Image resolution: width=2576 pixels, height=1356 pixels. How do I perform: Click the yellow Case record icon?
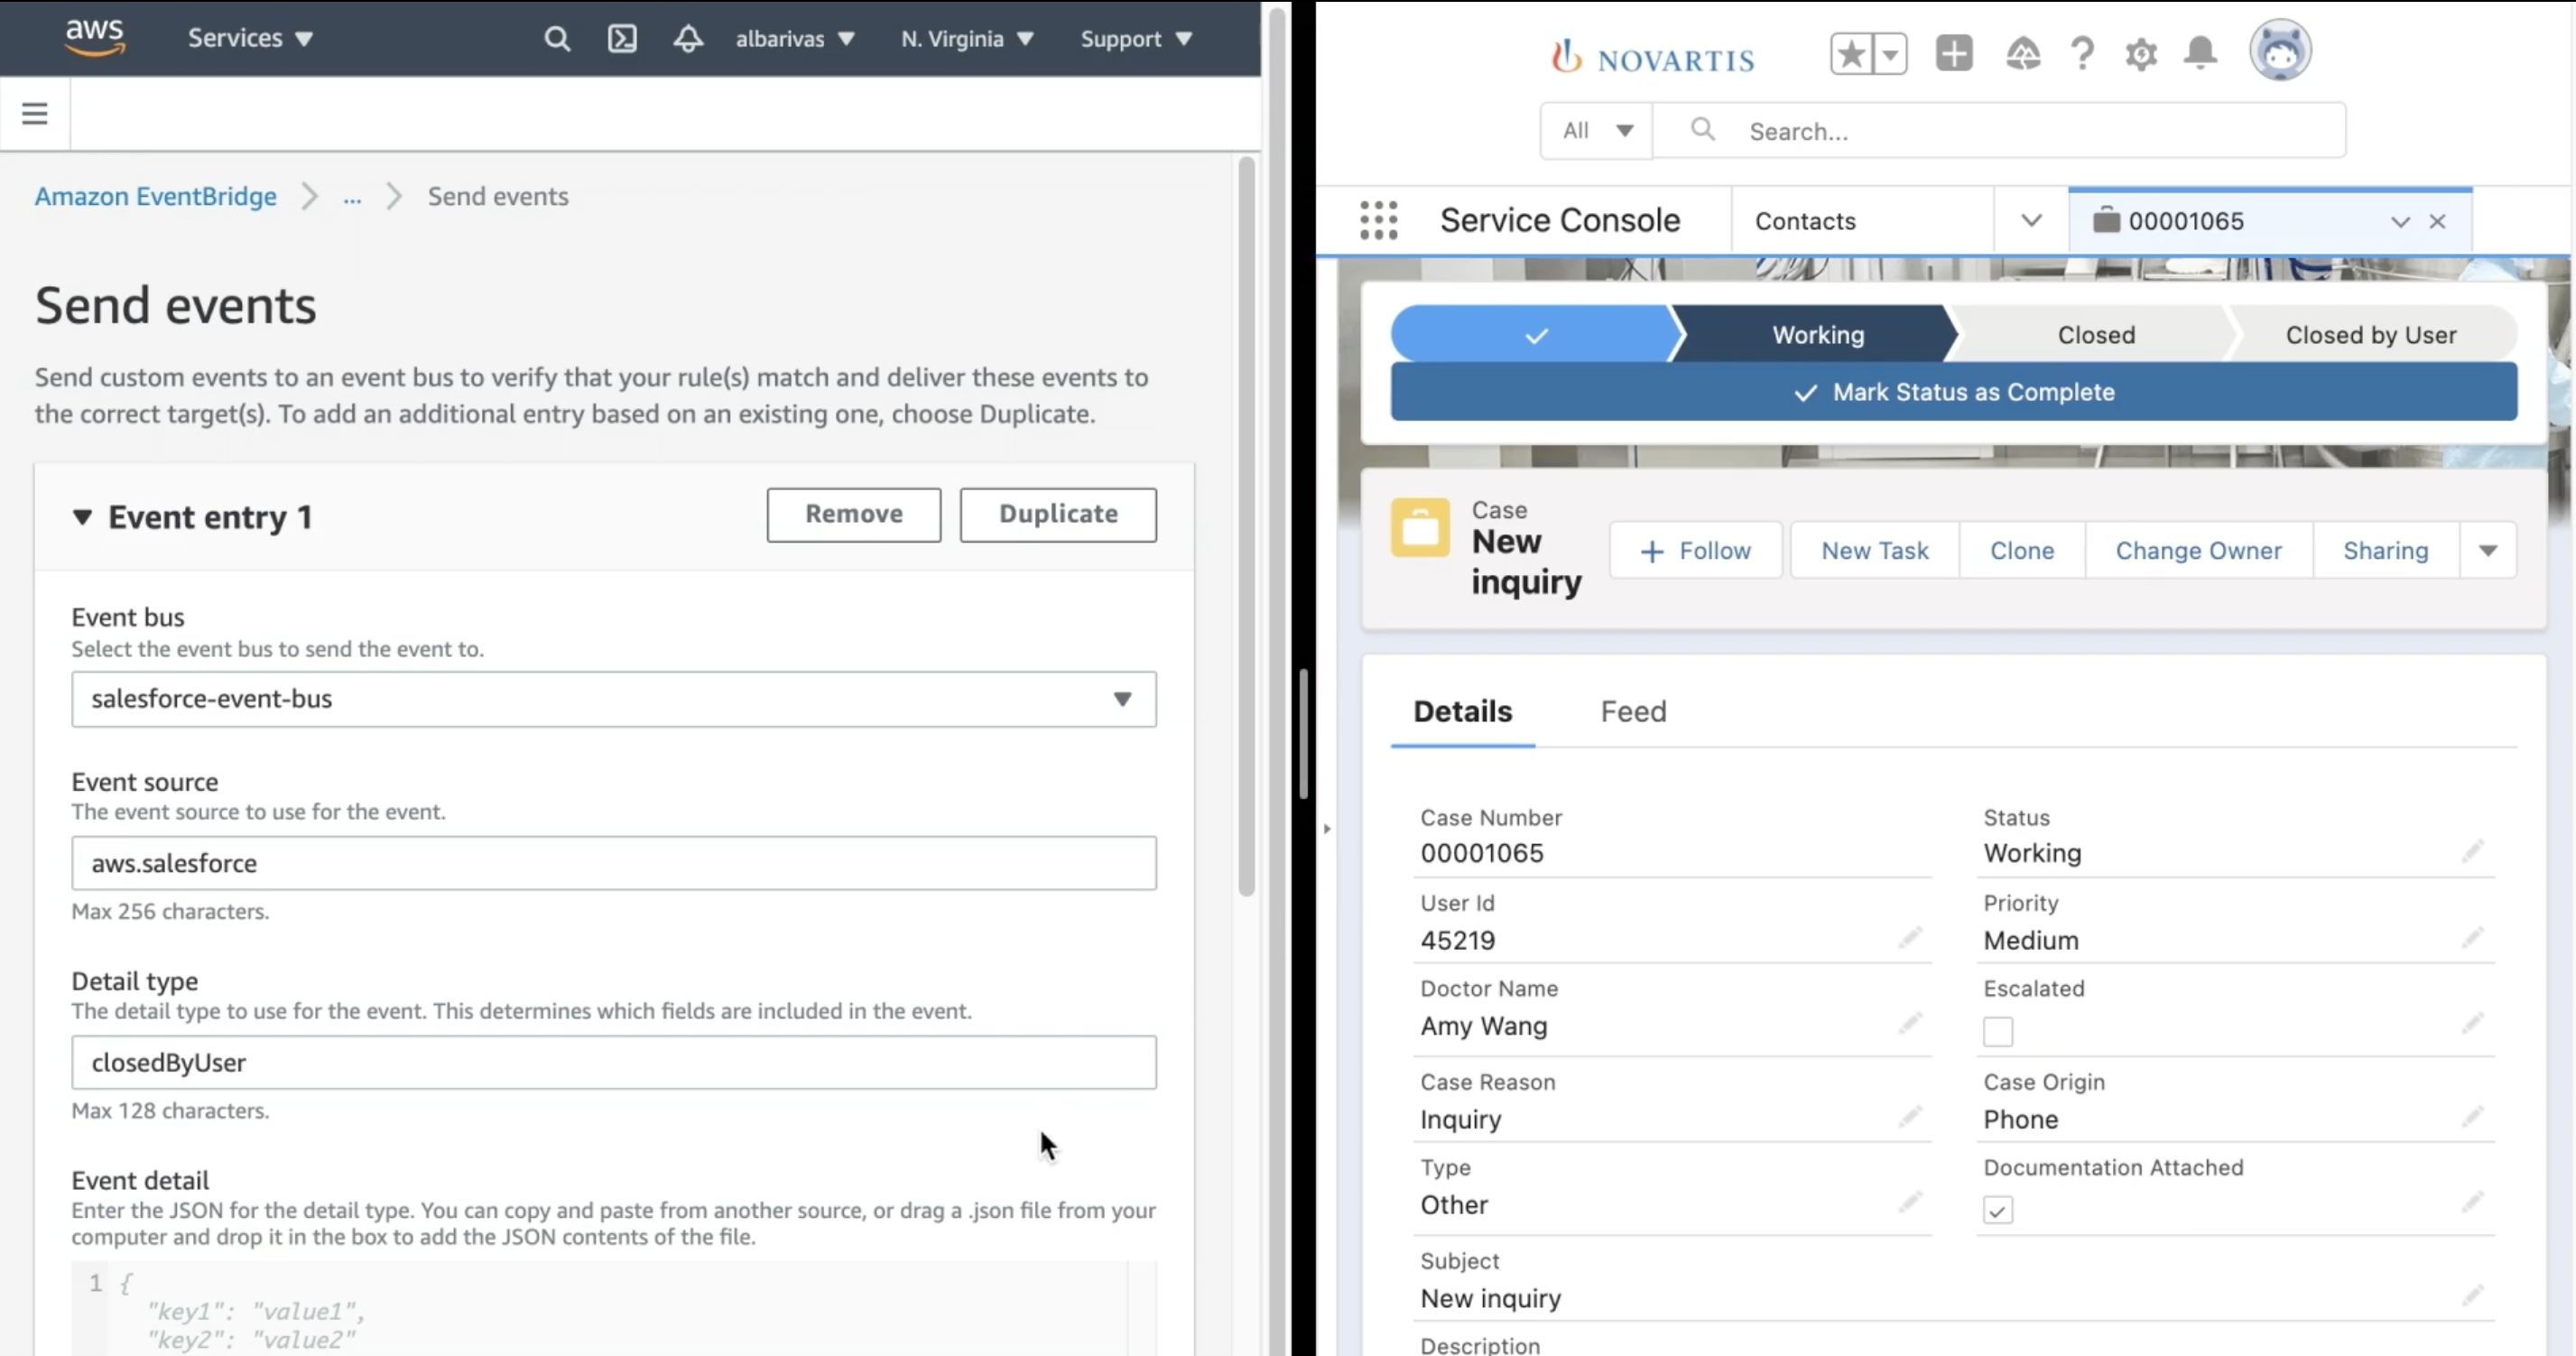tap(1420, 527)
